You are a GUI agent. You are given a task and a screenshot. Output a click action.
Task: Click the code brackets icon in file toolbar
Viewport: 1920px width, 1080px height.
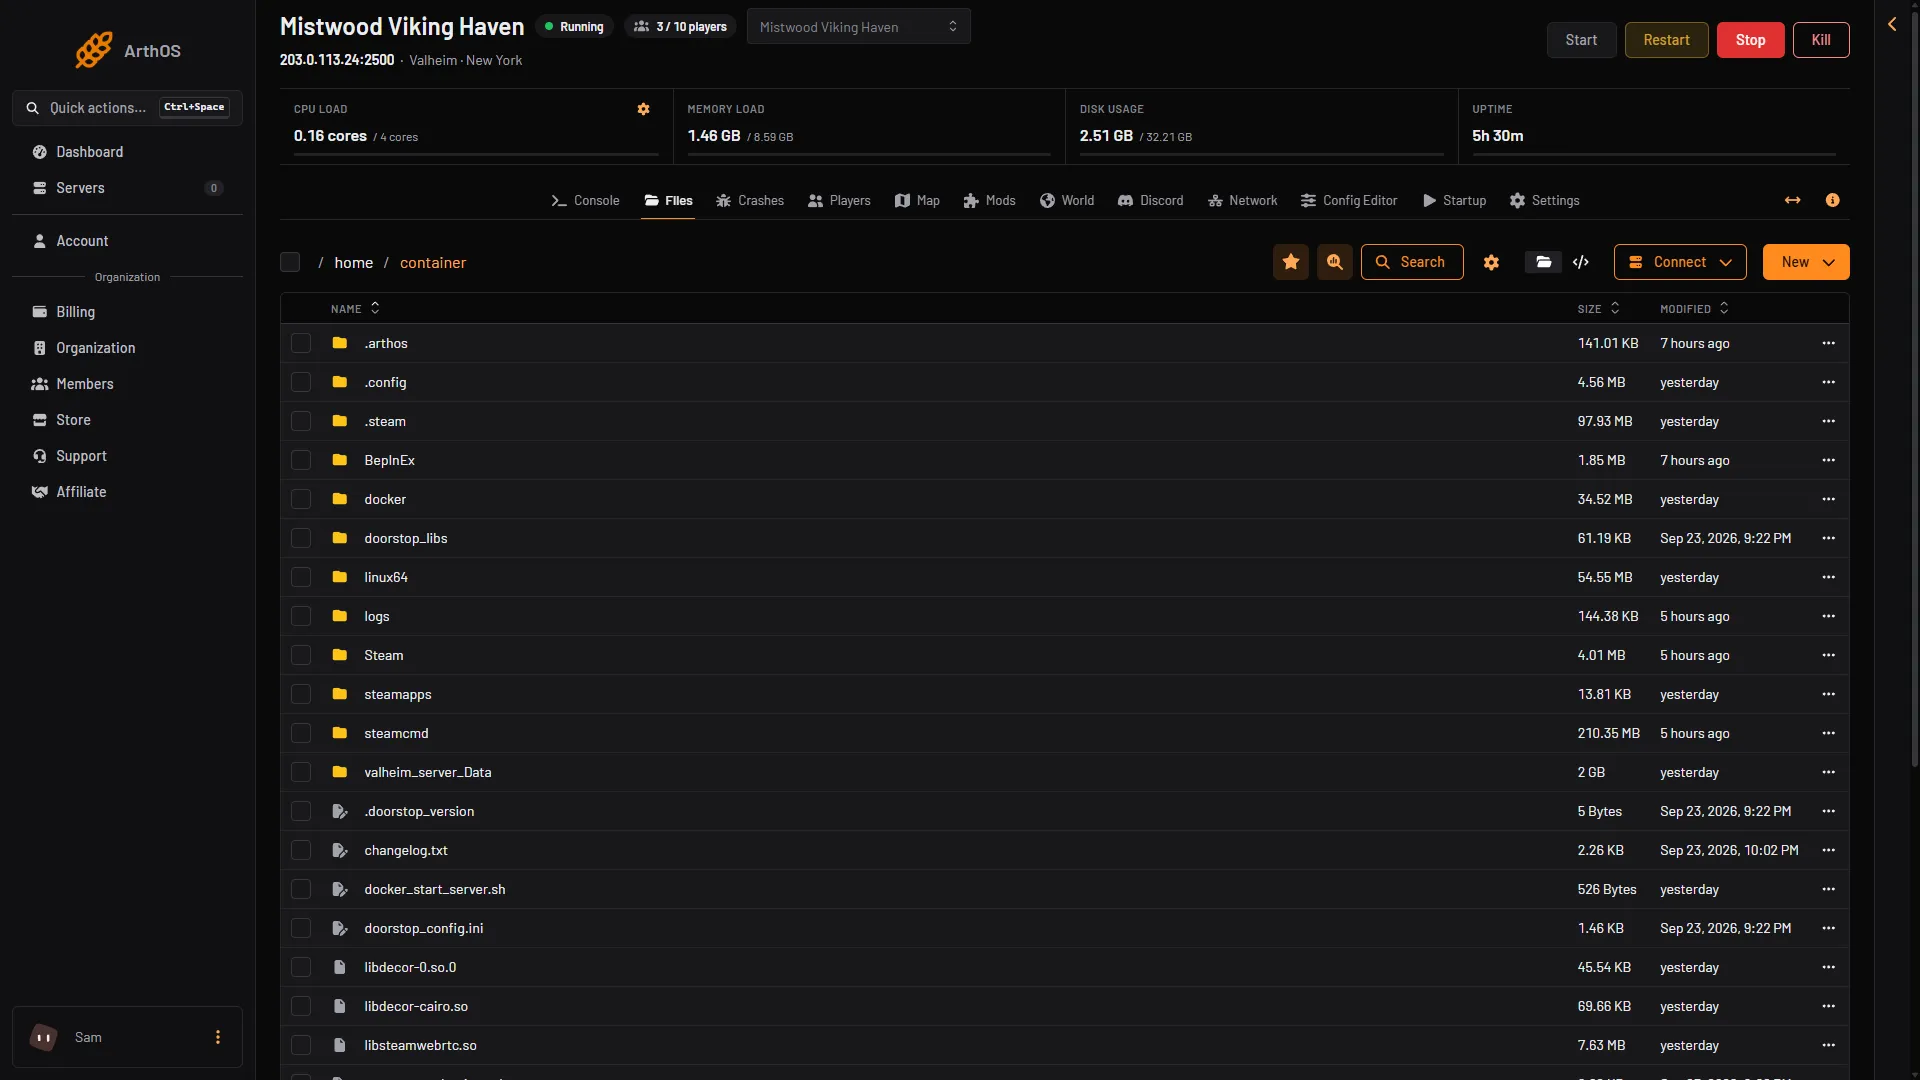pyautogui.click(x=1581, y=262)
